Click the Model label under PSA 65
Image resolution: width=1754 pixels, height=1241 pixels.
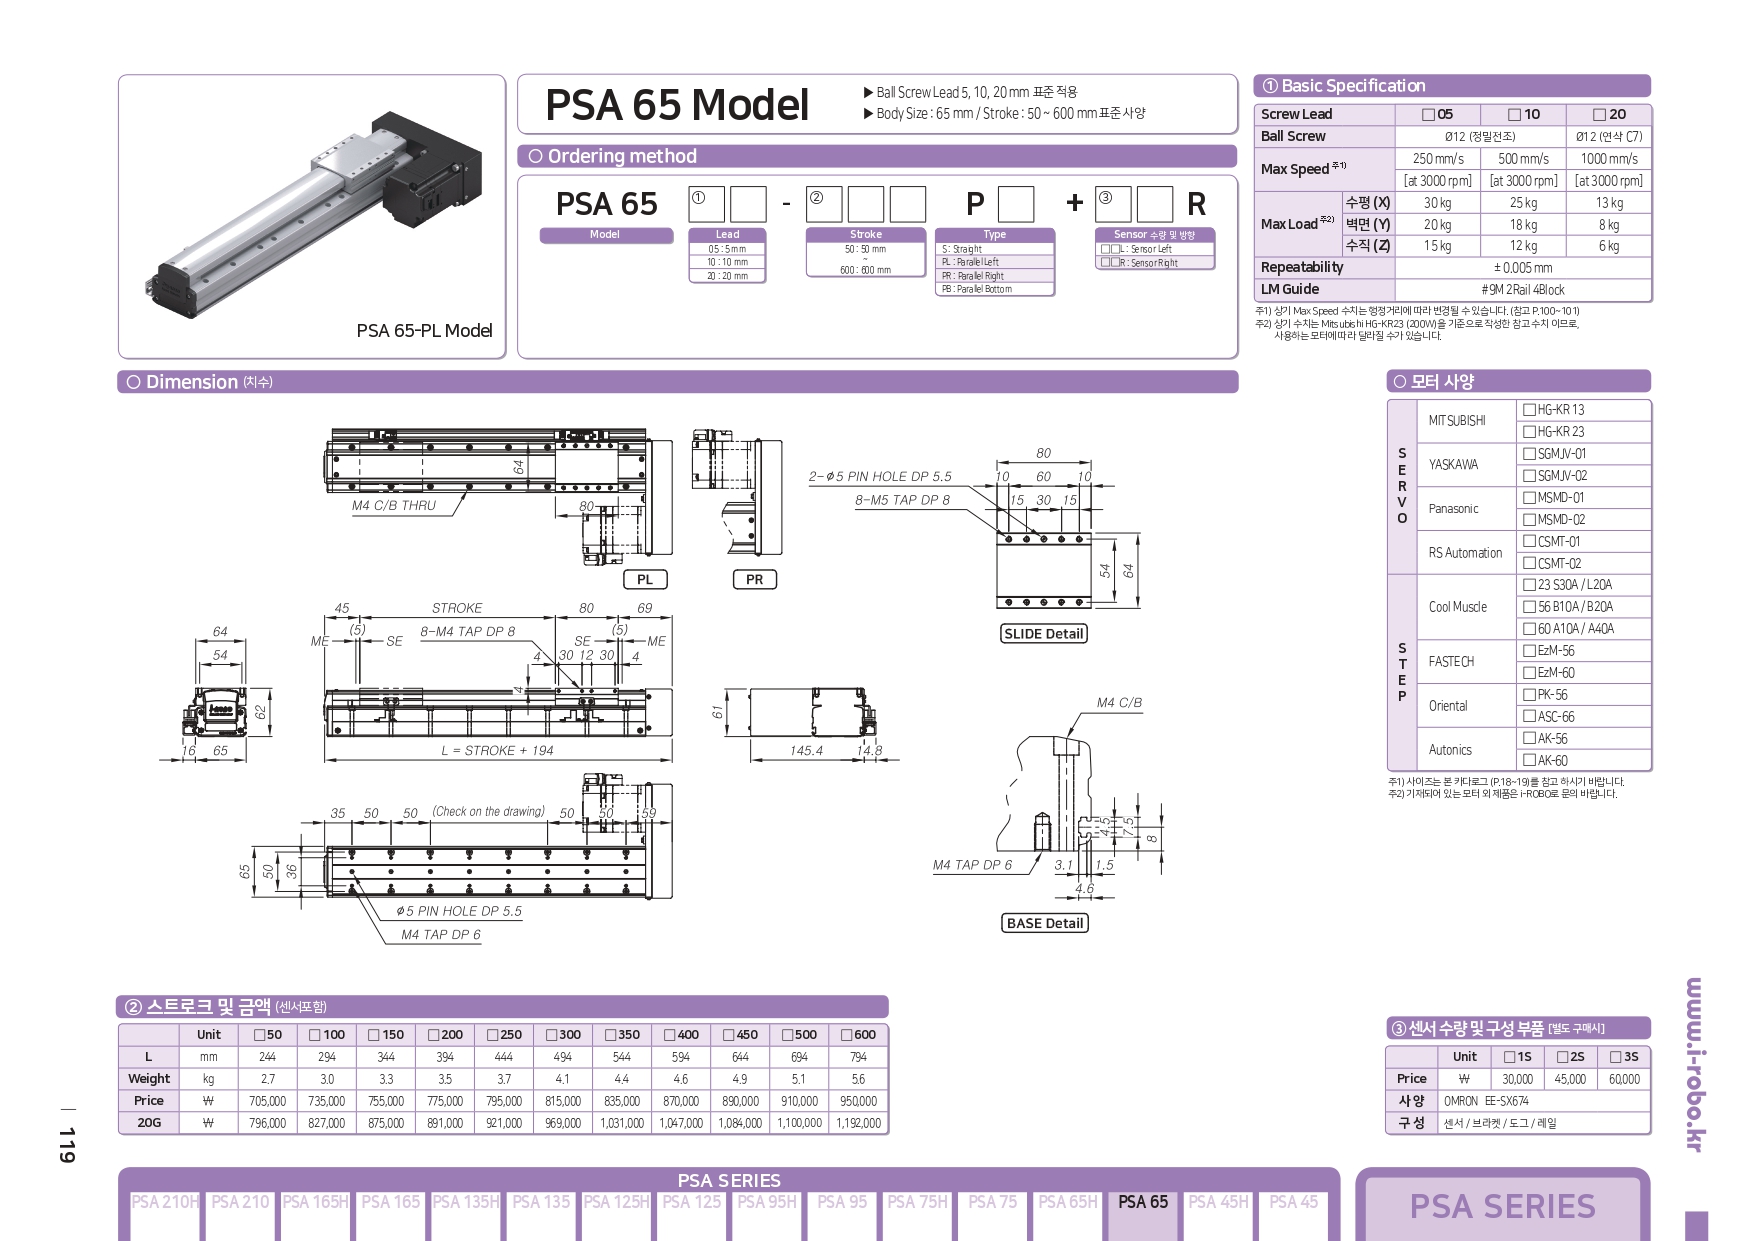click(x=605, y=235)
